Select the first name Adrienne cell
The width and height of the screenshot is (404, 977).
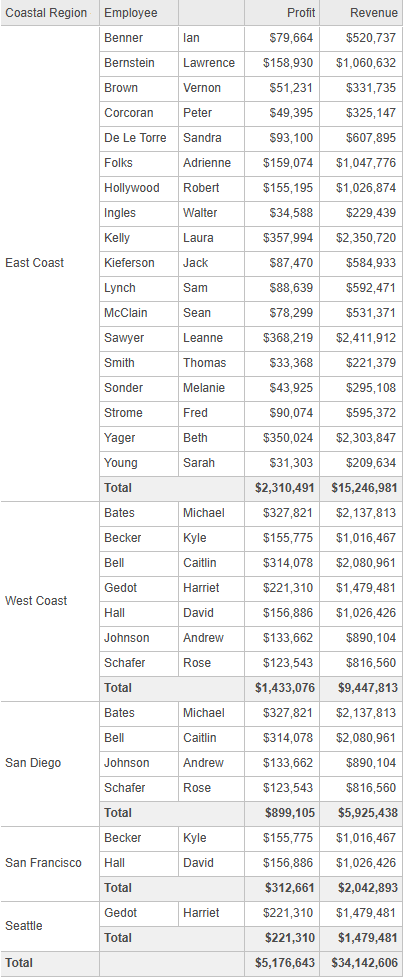[x=211, y=163]
